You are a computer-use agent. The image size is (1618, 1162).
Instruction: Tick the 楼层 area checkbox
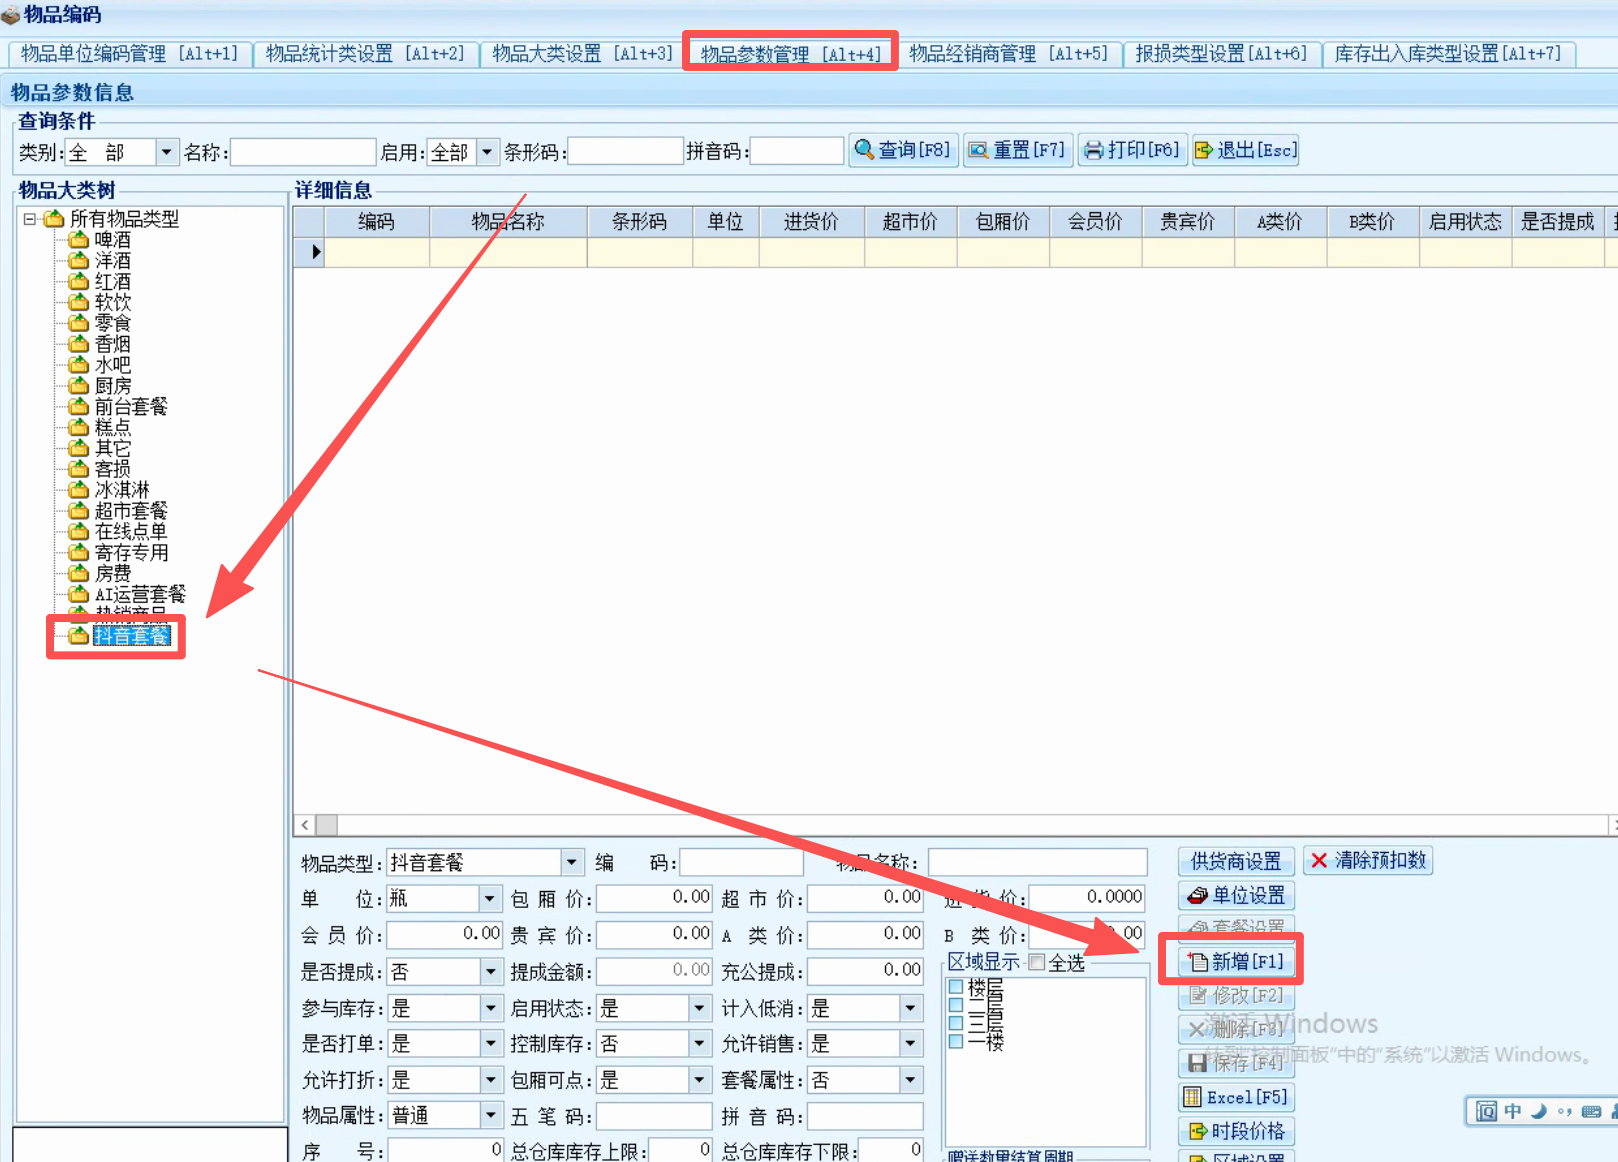(956, 987)
